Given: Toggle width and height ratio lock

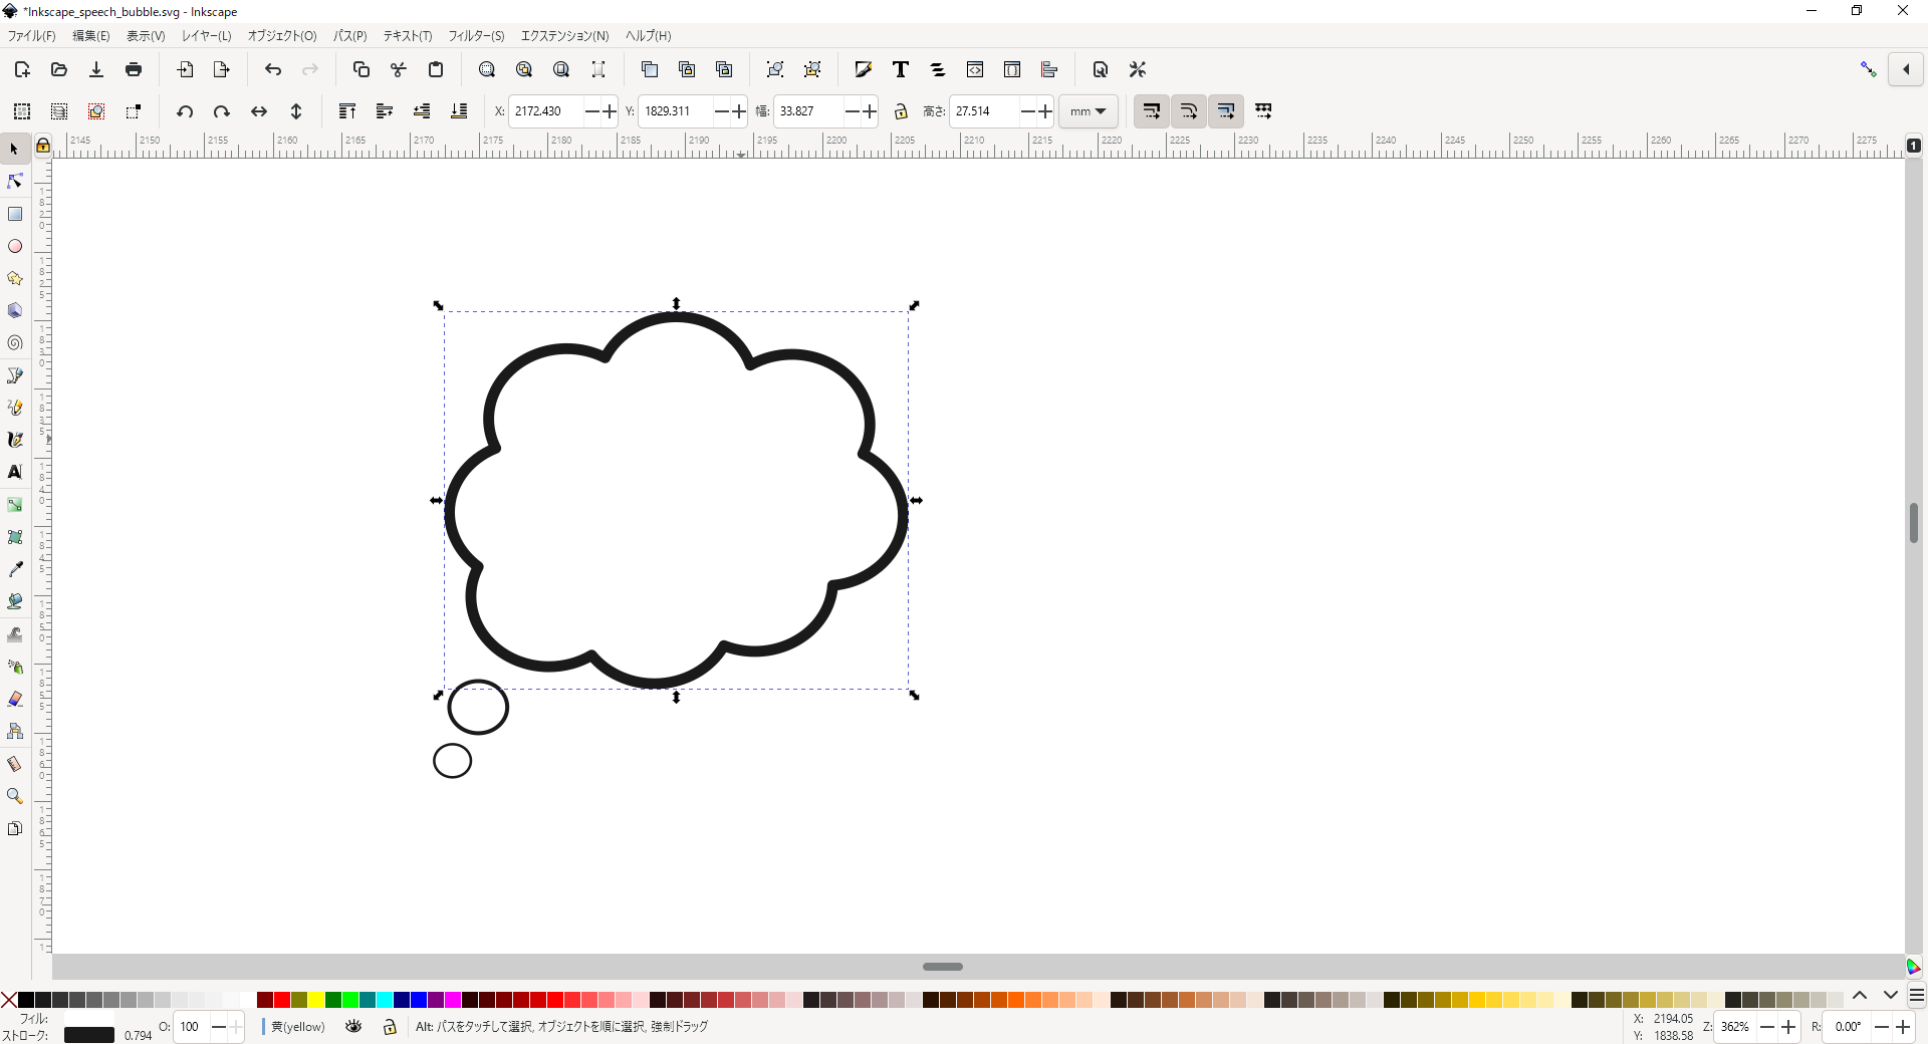Looking at the screenshot, I should tap(901, 111).
